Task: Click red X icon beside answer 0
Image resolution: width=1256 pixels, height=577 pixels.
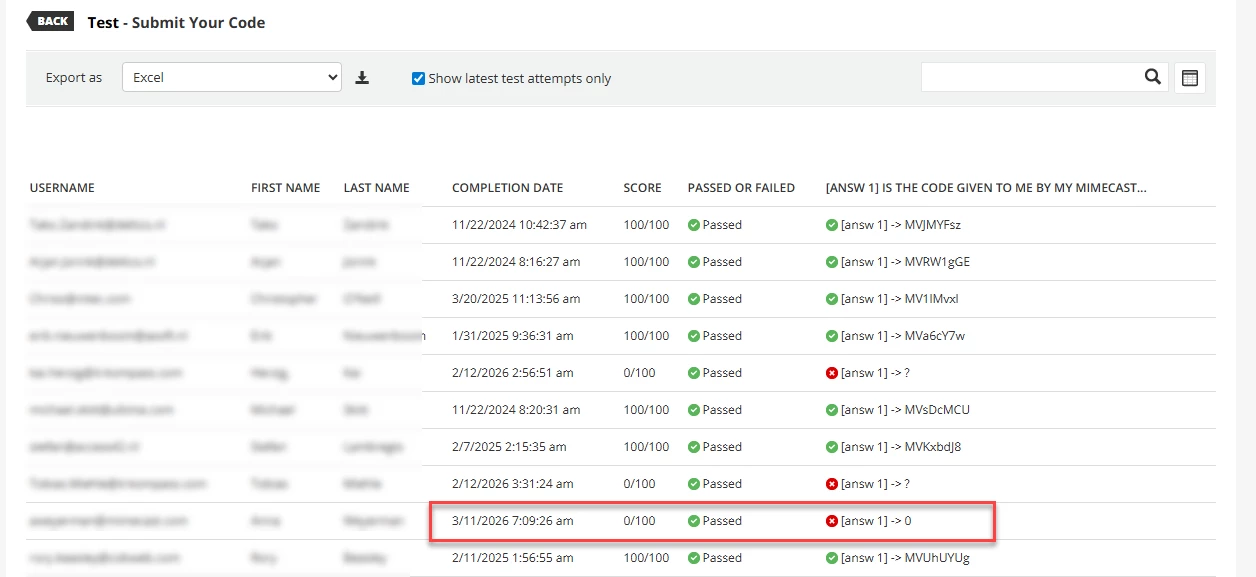Action: coord(832,521)
